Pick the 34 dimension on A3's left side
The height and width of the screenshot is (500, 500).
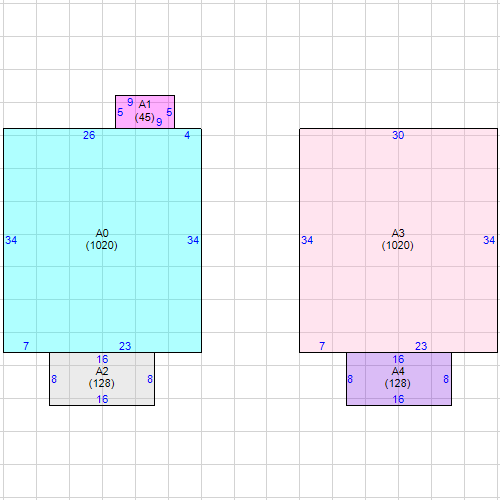click(307, 240)
